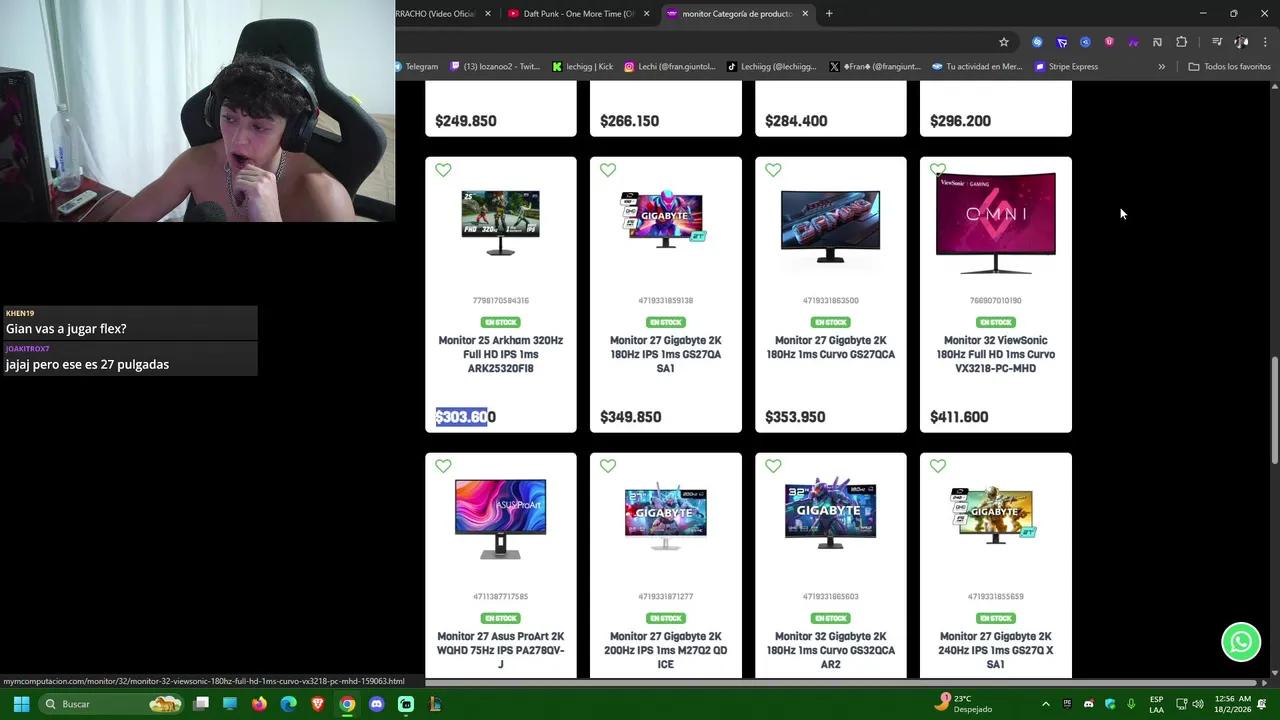The height and width of the screenshot is (720, 1280).
Task: Favorite the Gigabyte GS27Q X SA1
Action: (x=938, y=466)
